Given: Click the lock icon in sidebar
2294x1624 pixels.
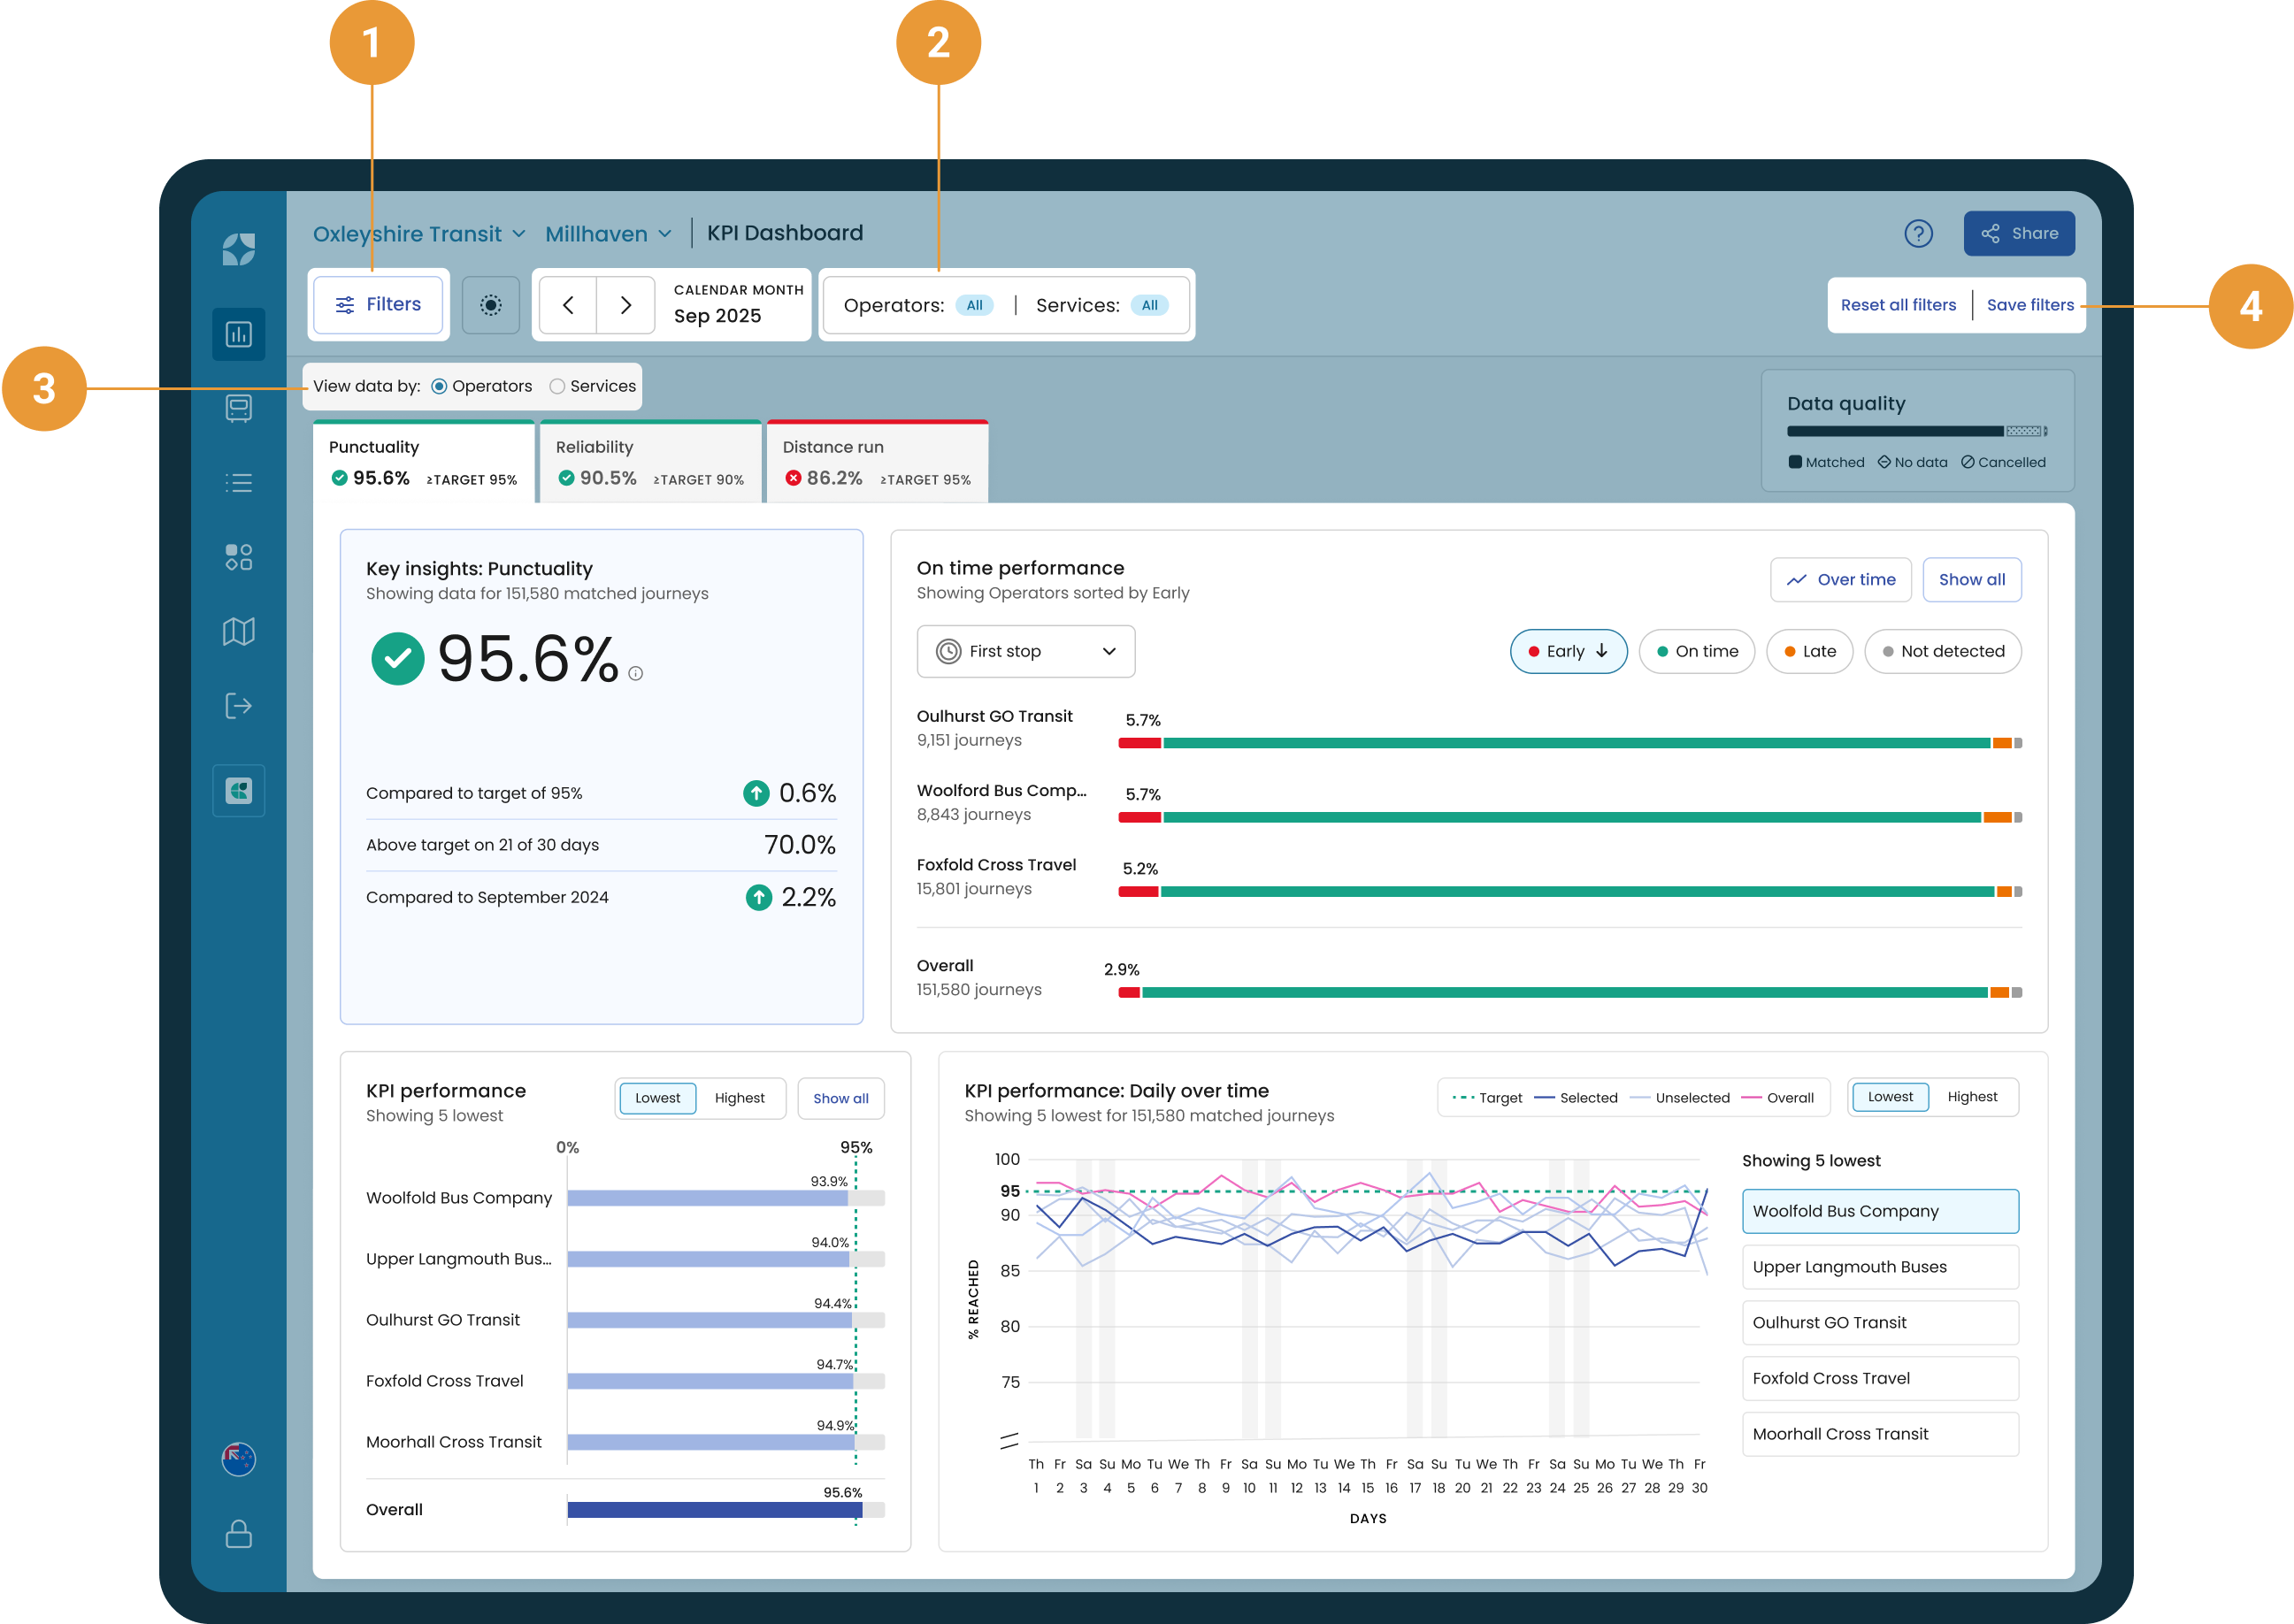Looking at the screenshot, I should coord(238,1533).
